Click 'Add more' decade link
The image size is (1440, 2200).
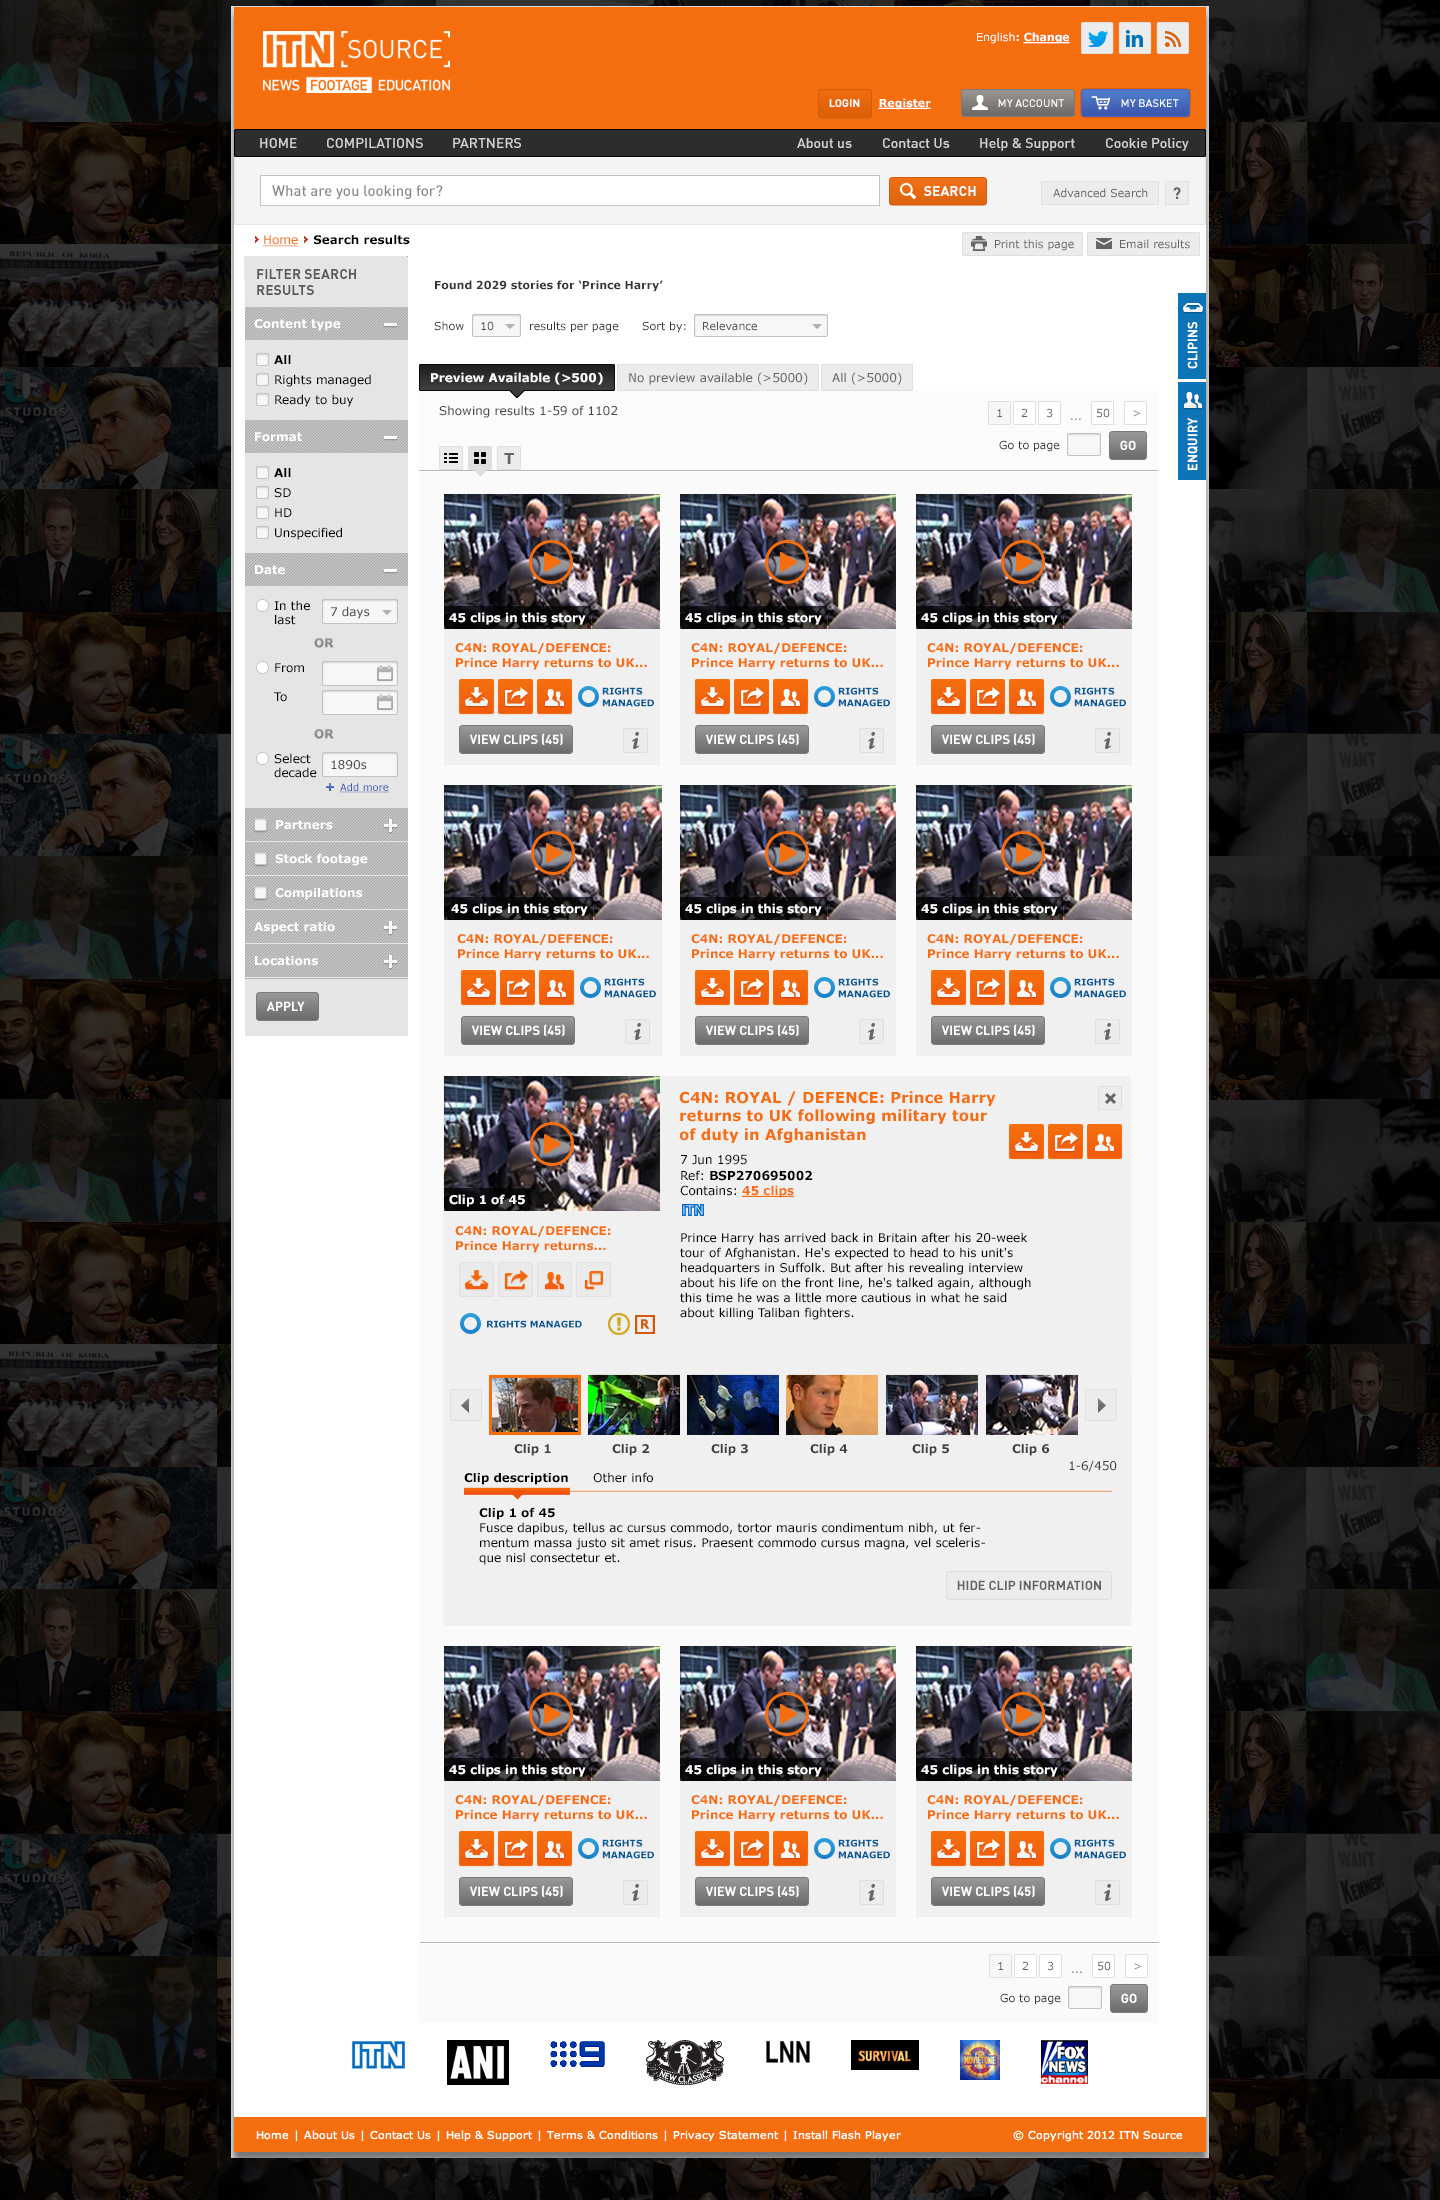(364, 788)
